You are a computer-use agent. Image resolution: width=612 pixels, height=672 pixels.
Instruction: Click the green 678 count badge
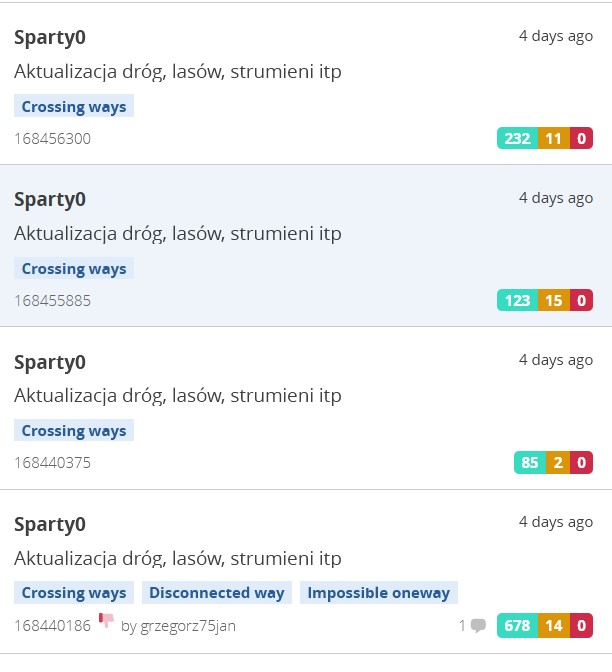(x=517, y=626)
